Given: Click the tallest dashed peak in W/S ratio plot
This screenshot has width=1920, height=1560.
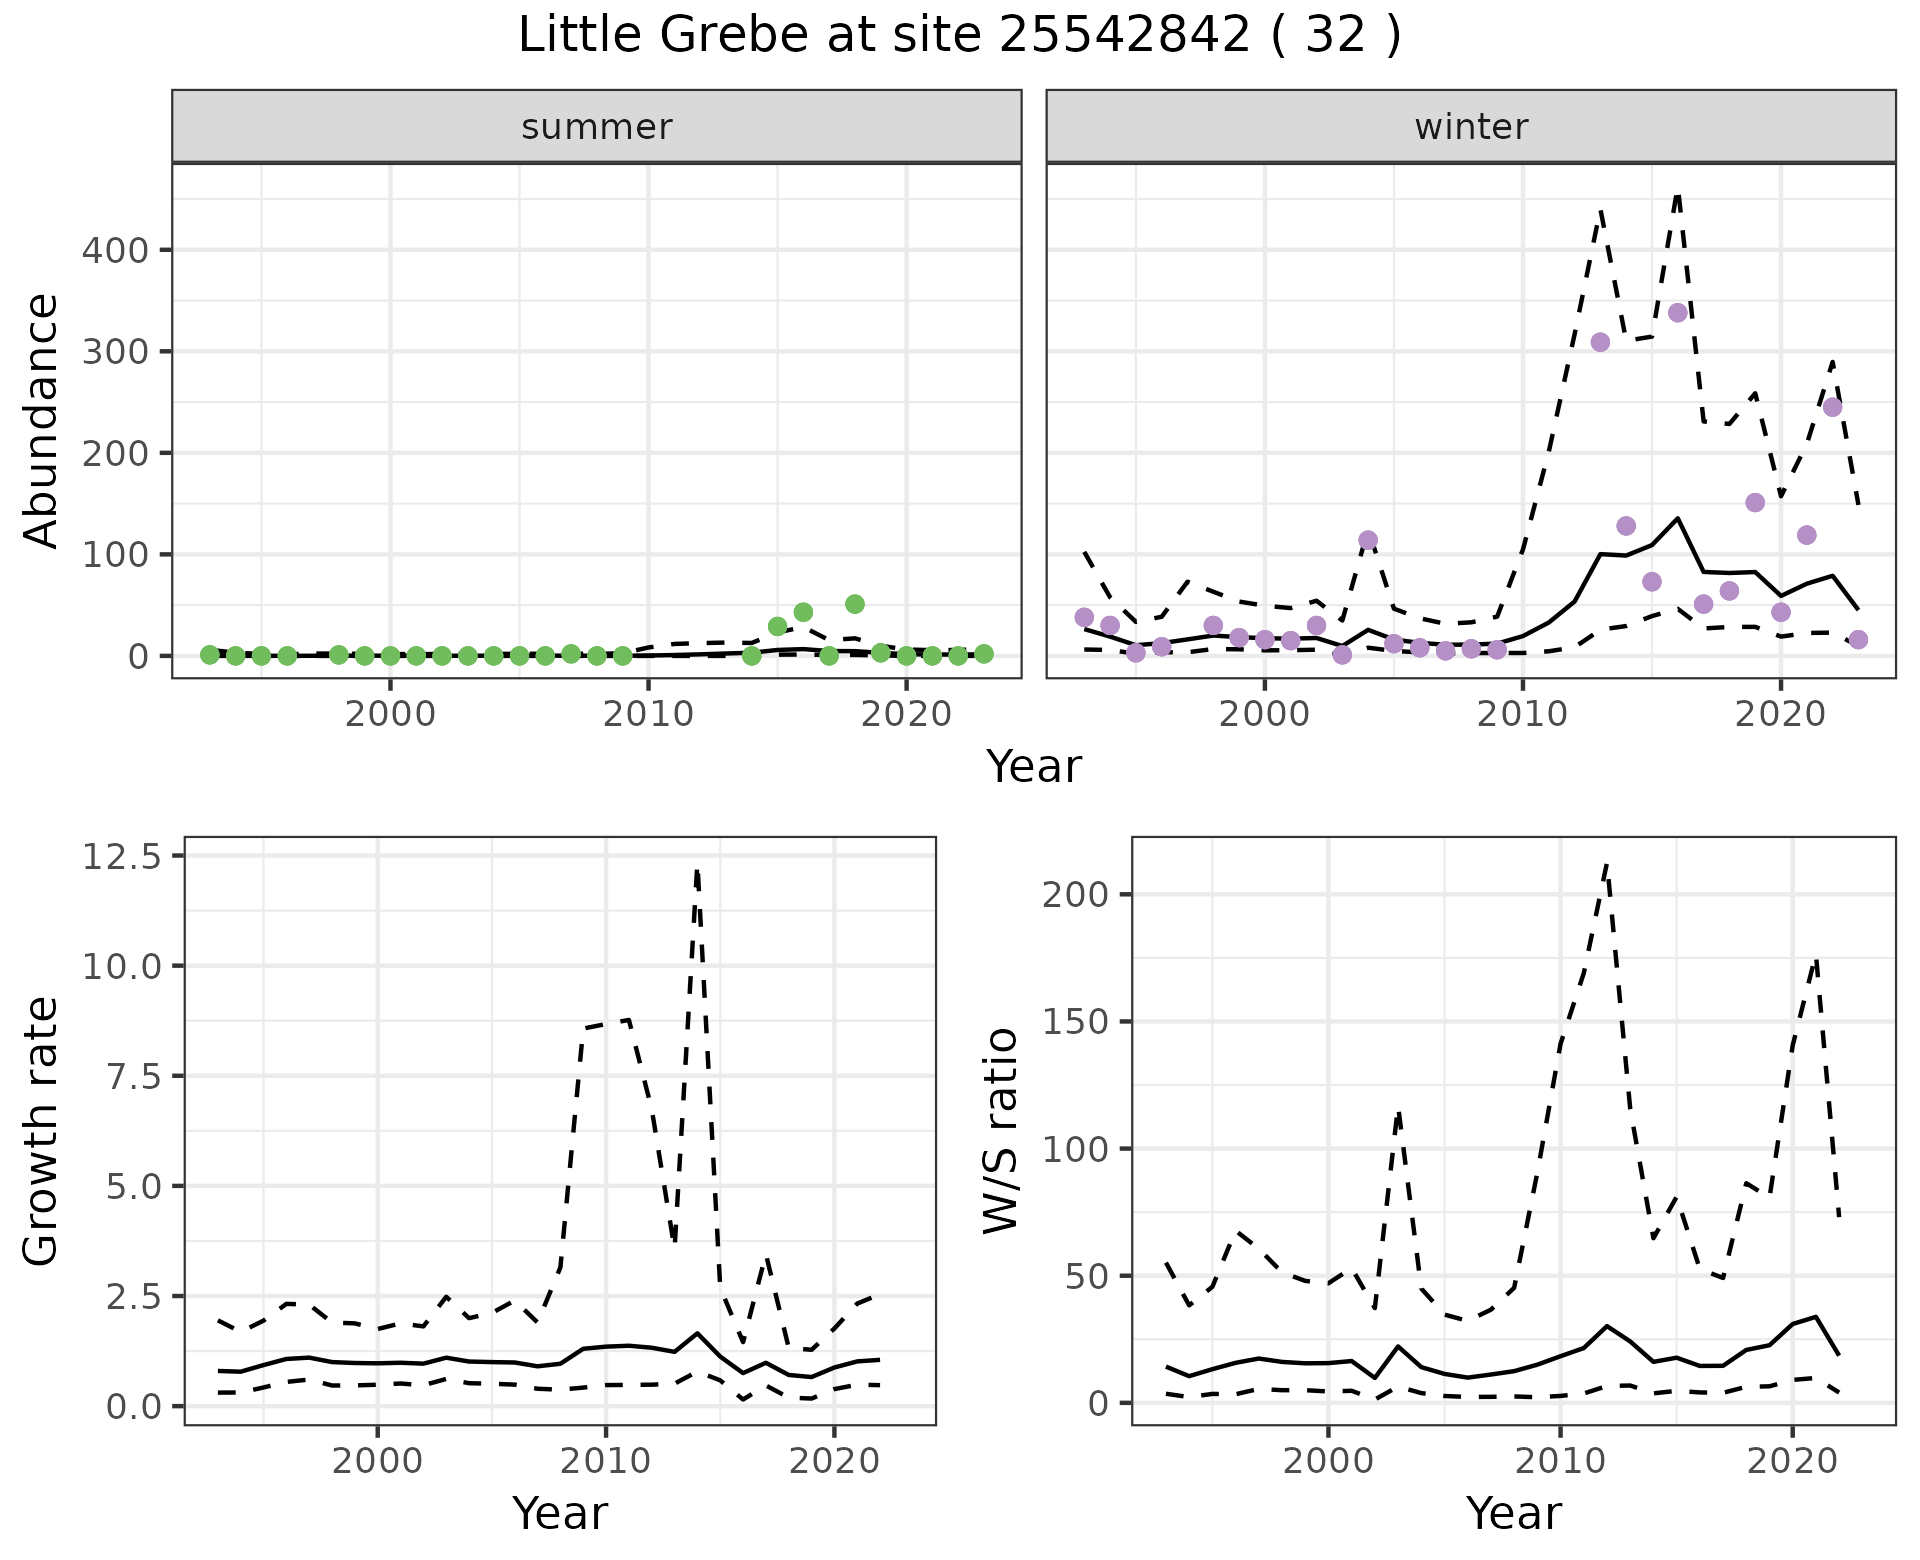Looking at the screenshot, I should pos(1605,866).
